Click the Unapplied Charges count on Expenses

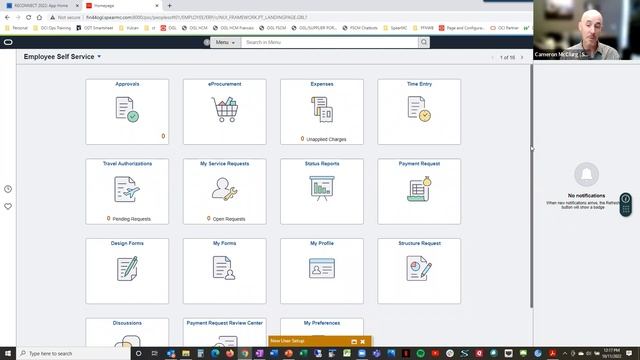(302, 139)
